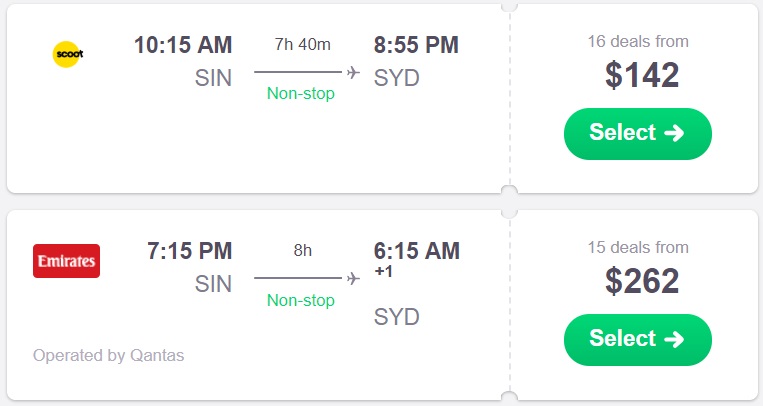Click the airplane icon on Scoot flight
Image resolution: width=763 pixels, height=406 pixels.
[353, 72]
